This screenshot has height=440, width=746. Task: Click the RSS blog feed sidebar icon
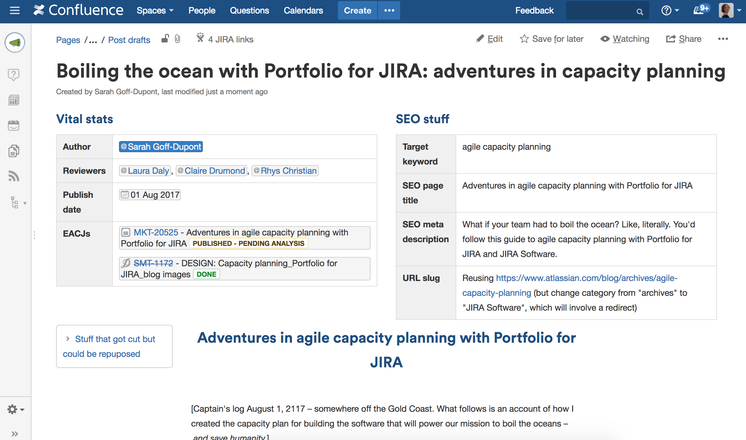point(14,177)
